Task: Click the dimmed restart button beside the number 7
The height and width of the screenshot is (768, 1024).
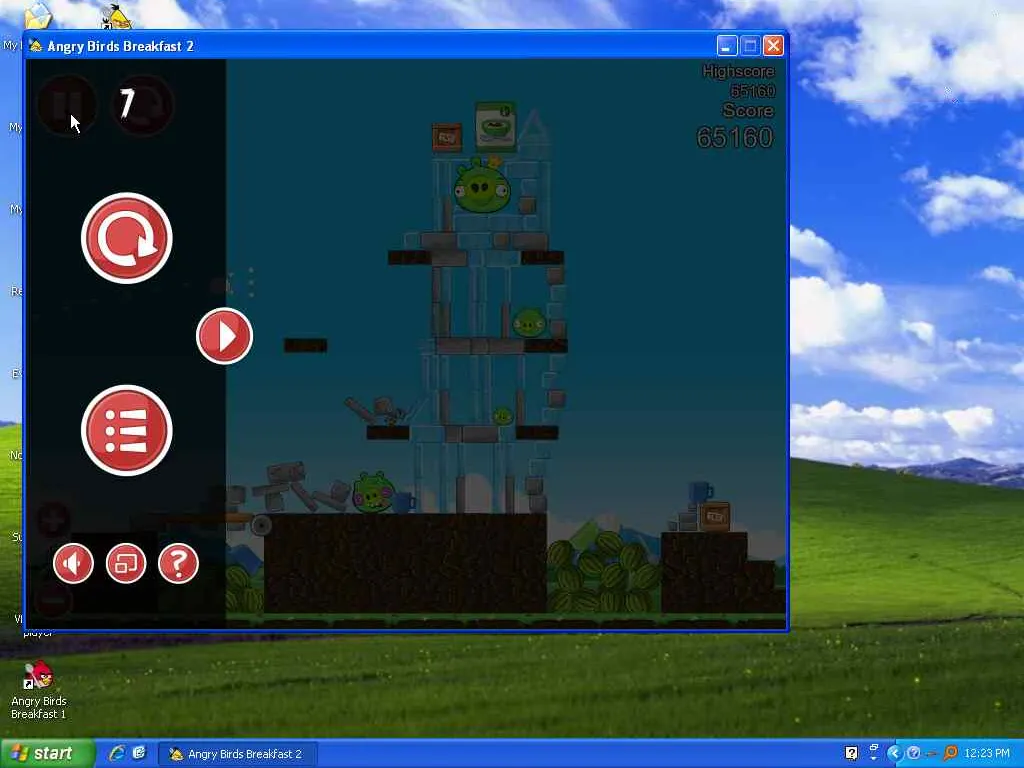Action: (145, 104)
